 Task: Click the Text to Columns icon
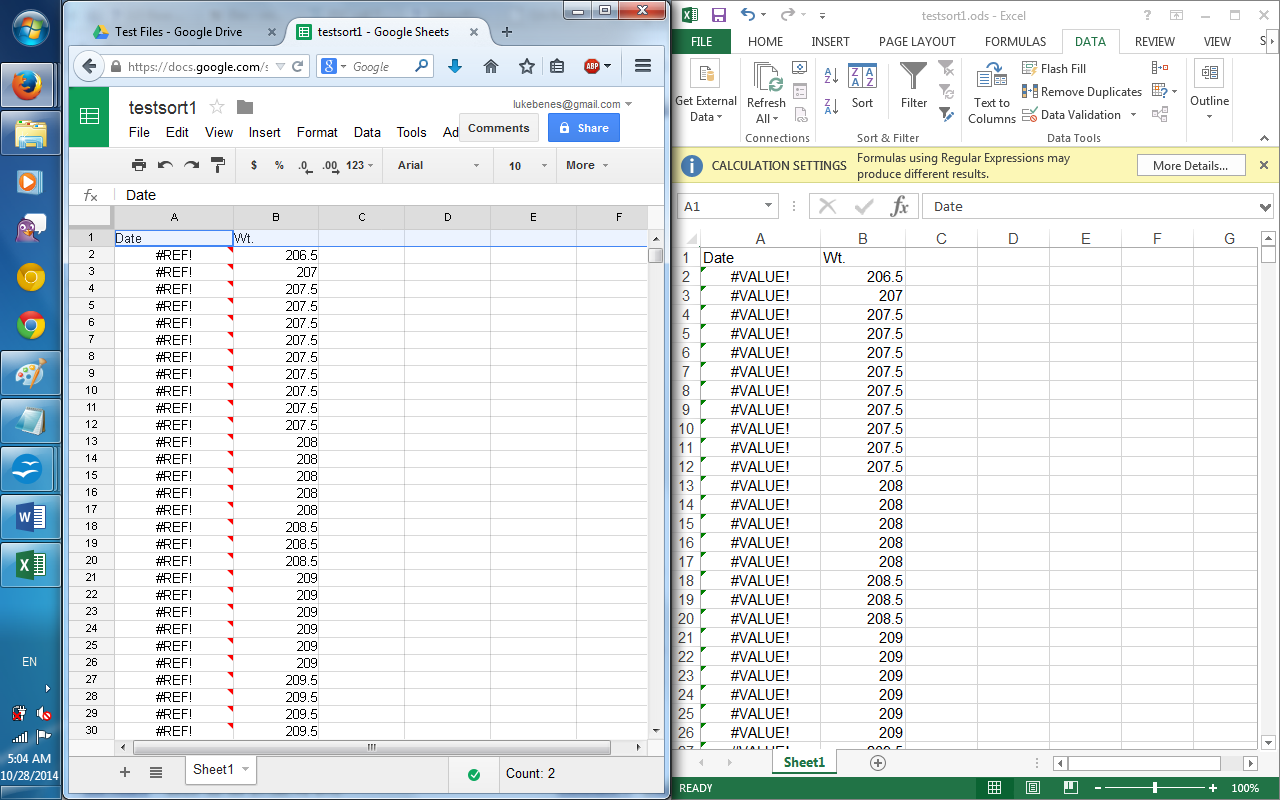tap(992, 93)
